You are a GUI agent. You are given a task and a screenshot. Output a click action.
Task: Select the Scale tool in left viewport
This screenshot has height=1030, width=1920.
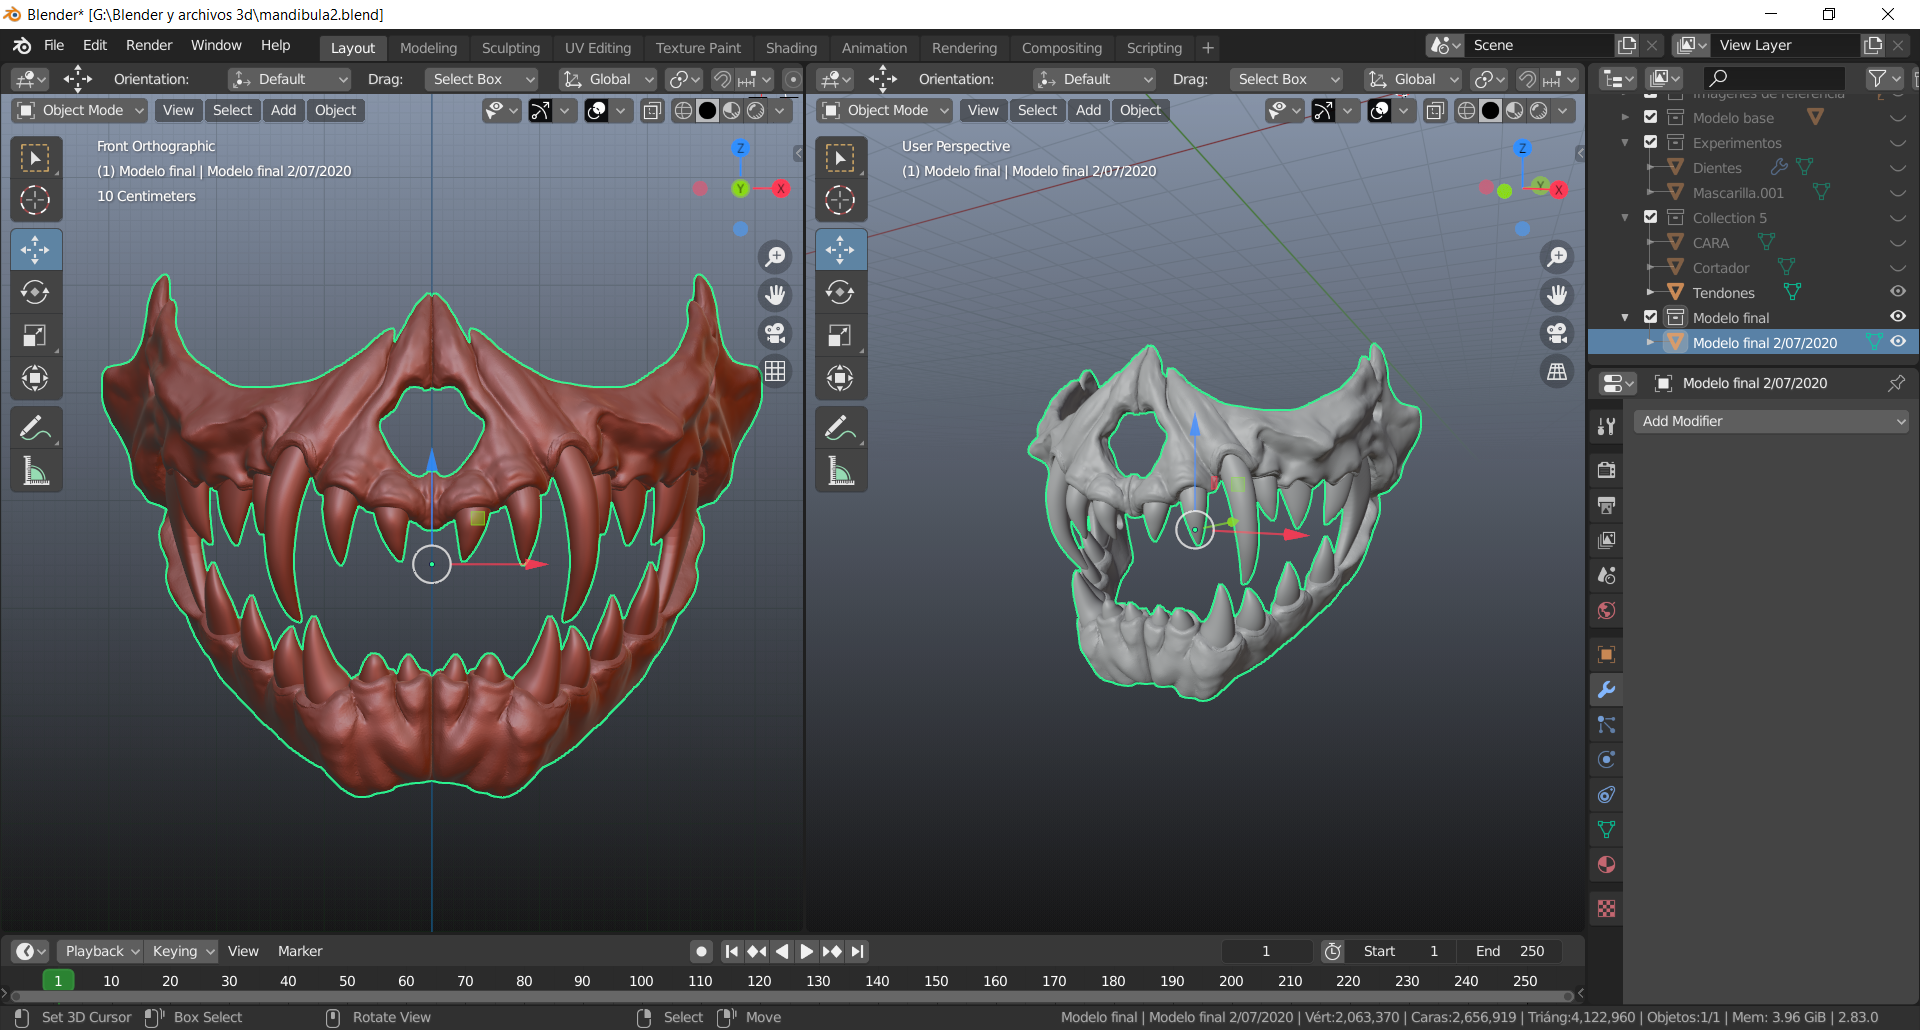(x=36, y=335)
